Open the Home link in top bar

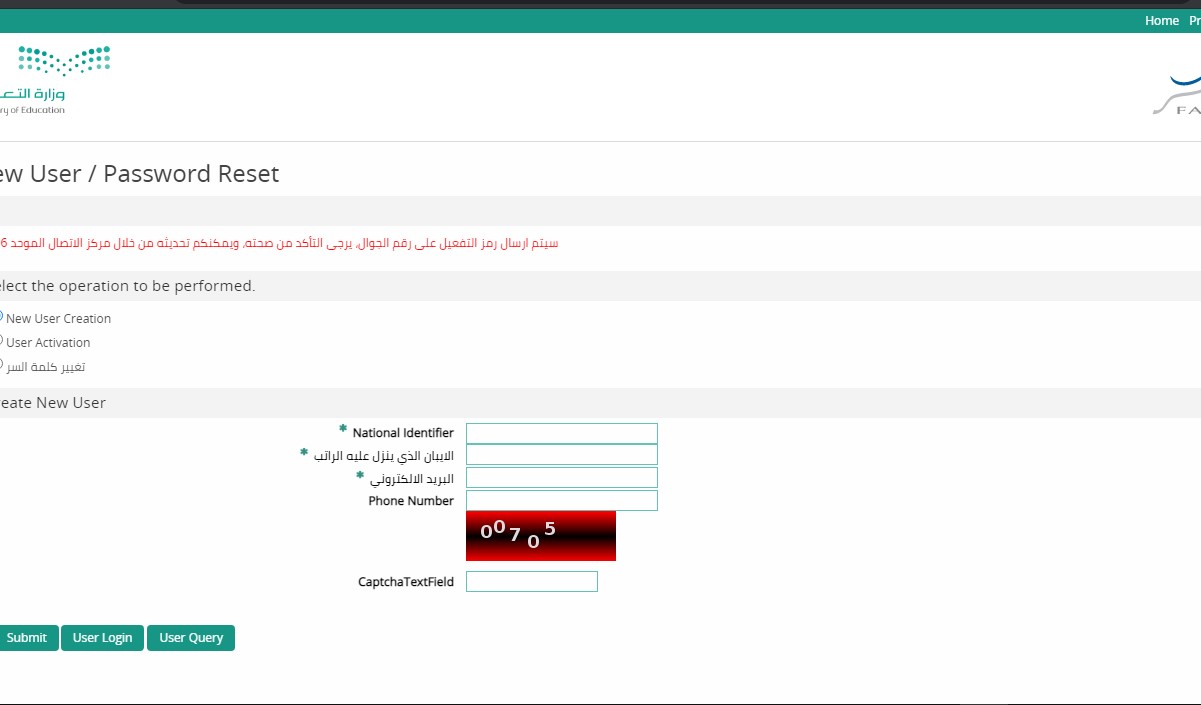[x=1162, y=21]
